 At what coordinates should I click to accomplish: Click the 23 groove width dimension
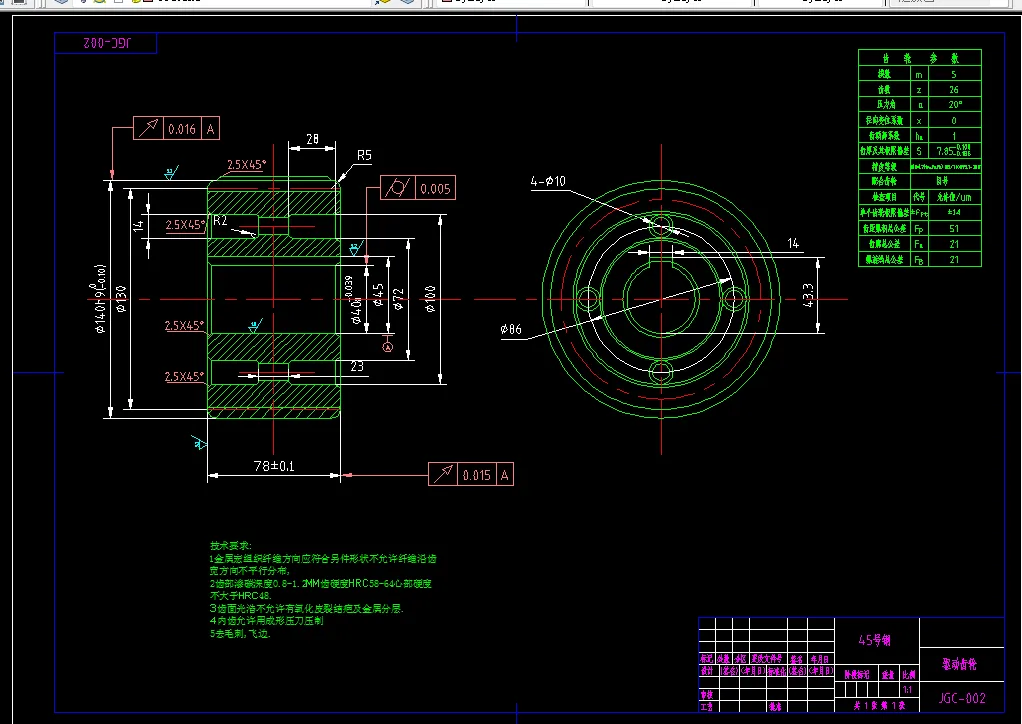[x=357, y=366]
